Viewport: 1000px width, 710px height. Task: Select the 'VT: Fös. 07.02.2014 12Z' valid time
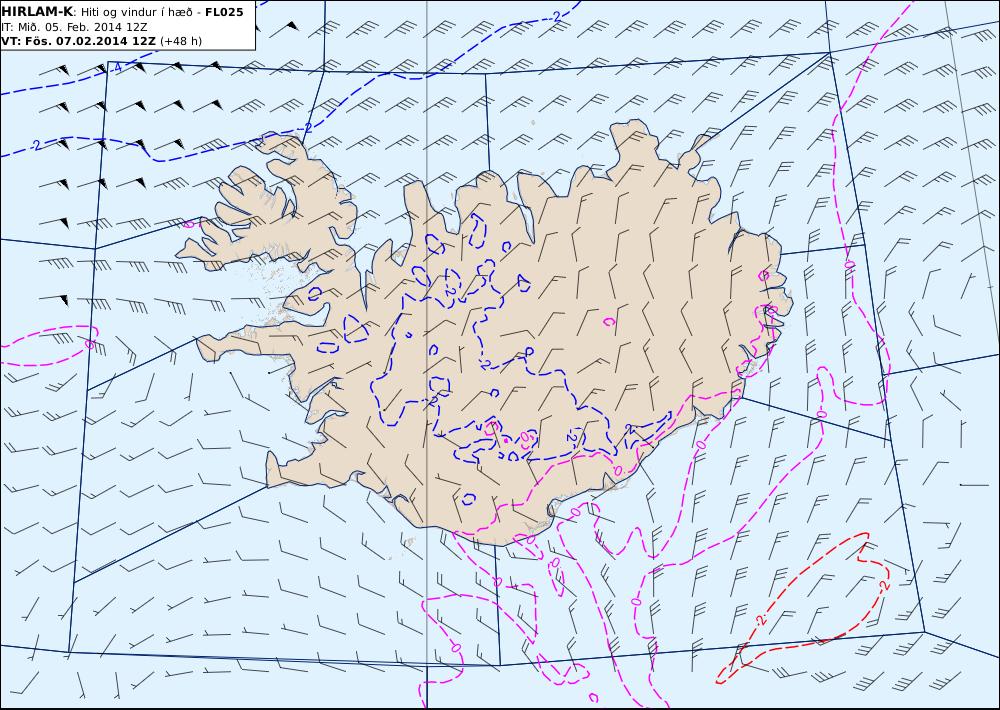78,41
